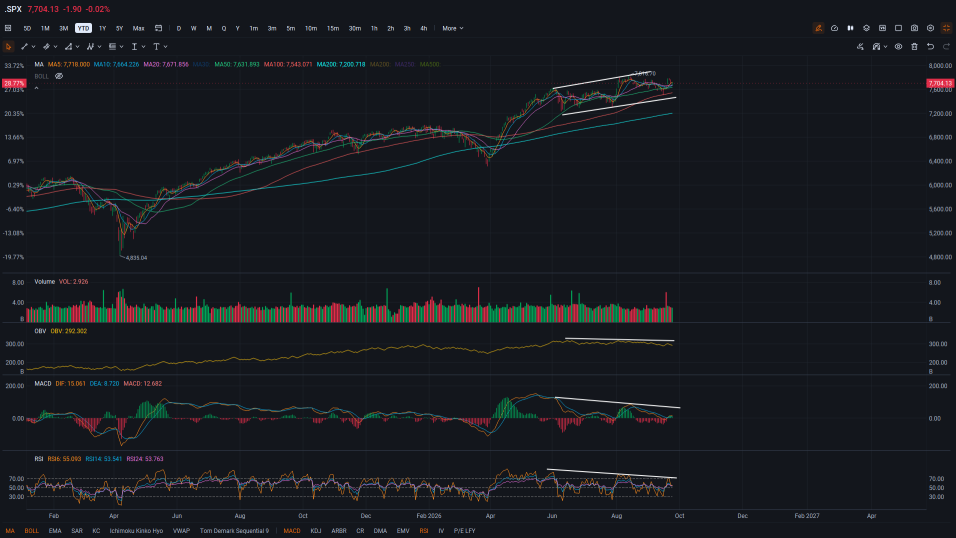This screenshot has height=538, width=956.
Task: Toggle the MACD indicator at bottom
Action: 291,531
